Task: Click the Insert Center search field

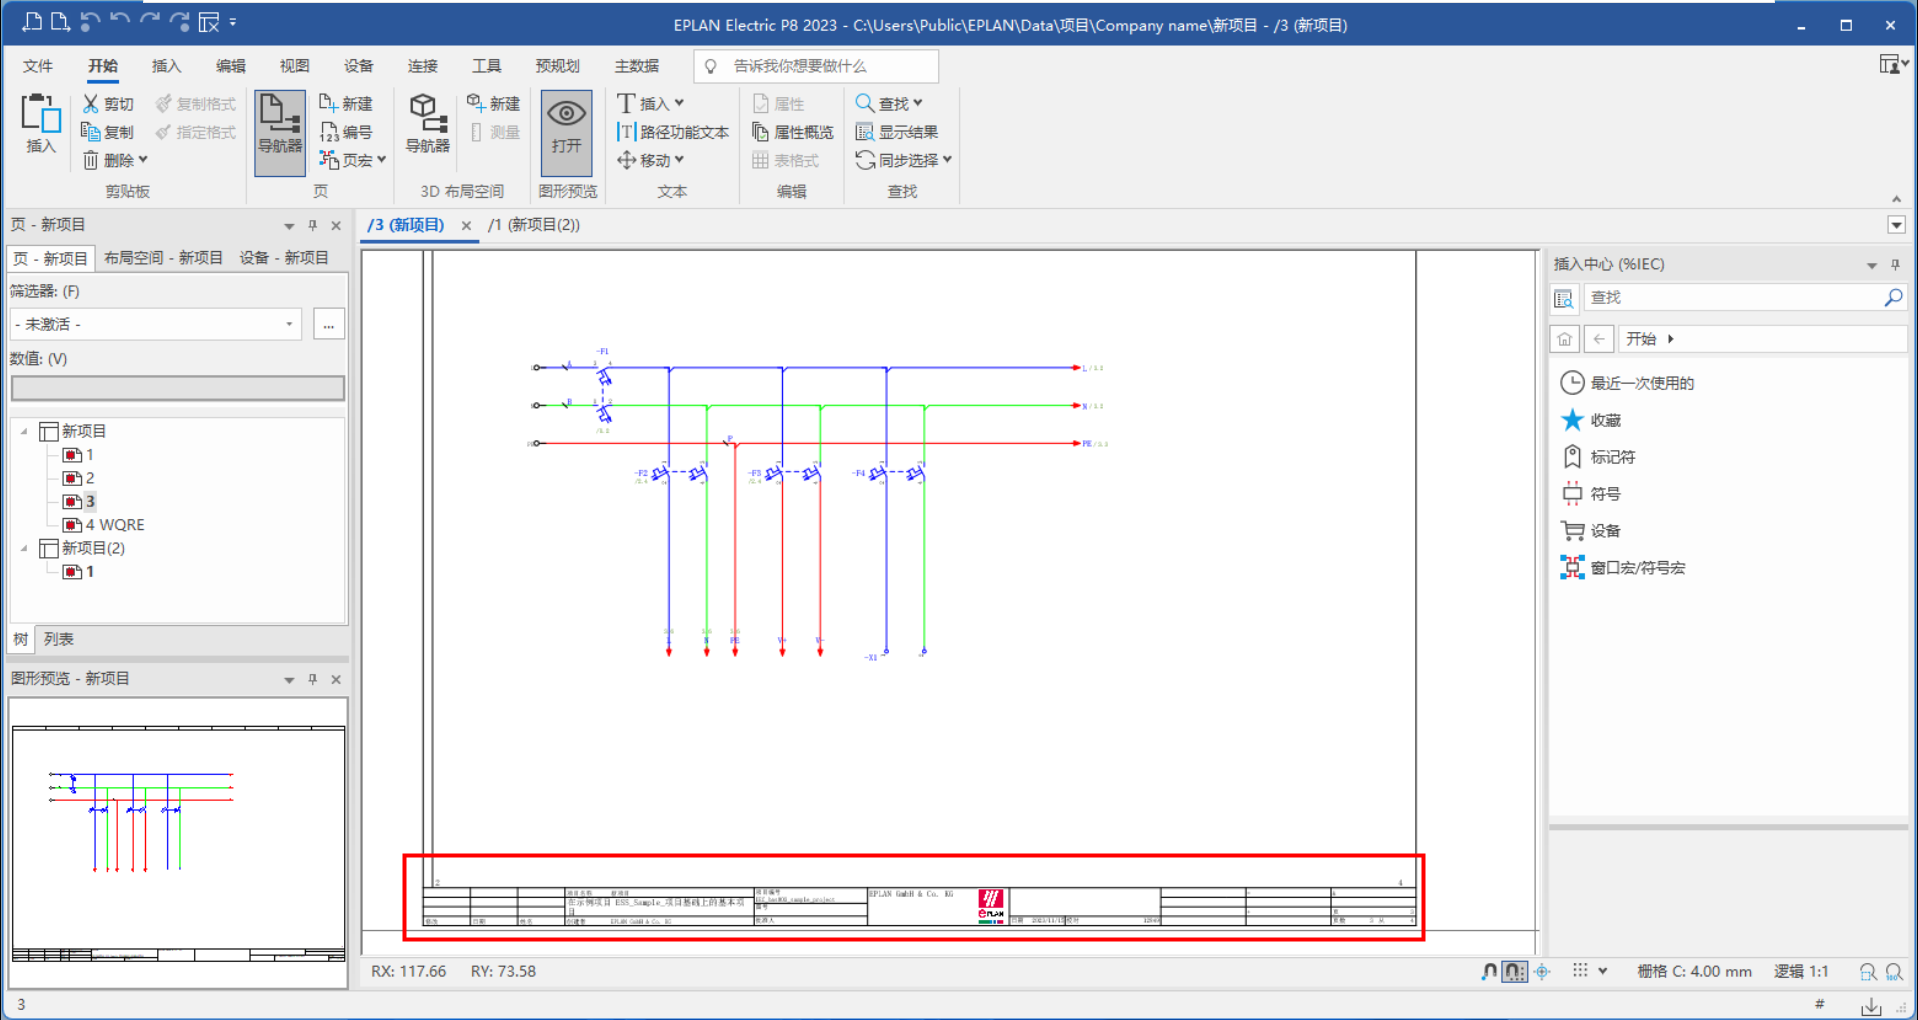Action: (x=1733, y=298)
